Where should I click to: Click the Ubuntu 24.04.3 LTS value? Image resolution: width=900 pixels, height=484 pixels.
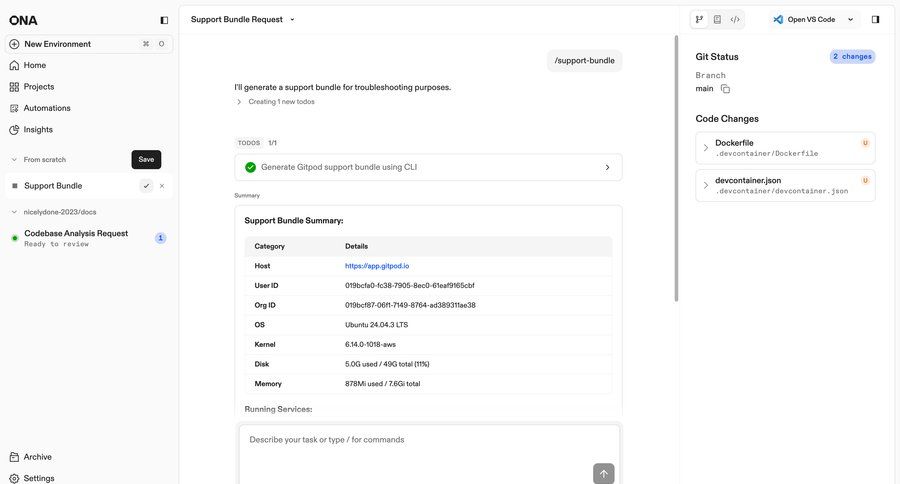(x=377, y=324)
